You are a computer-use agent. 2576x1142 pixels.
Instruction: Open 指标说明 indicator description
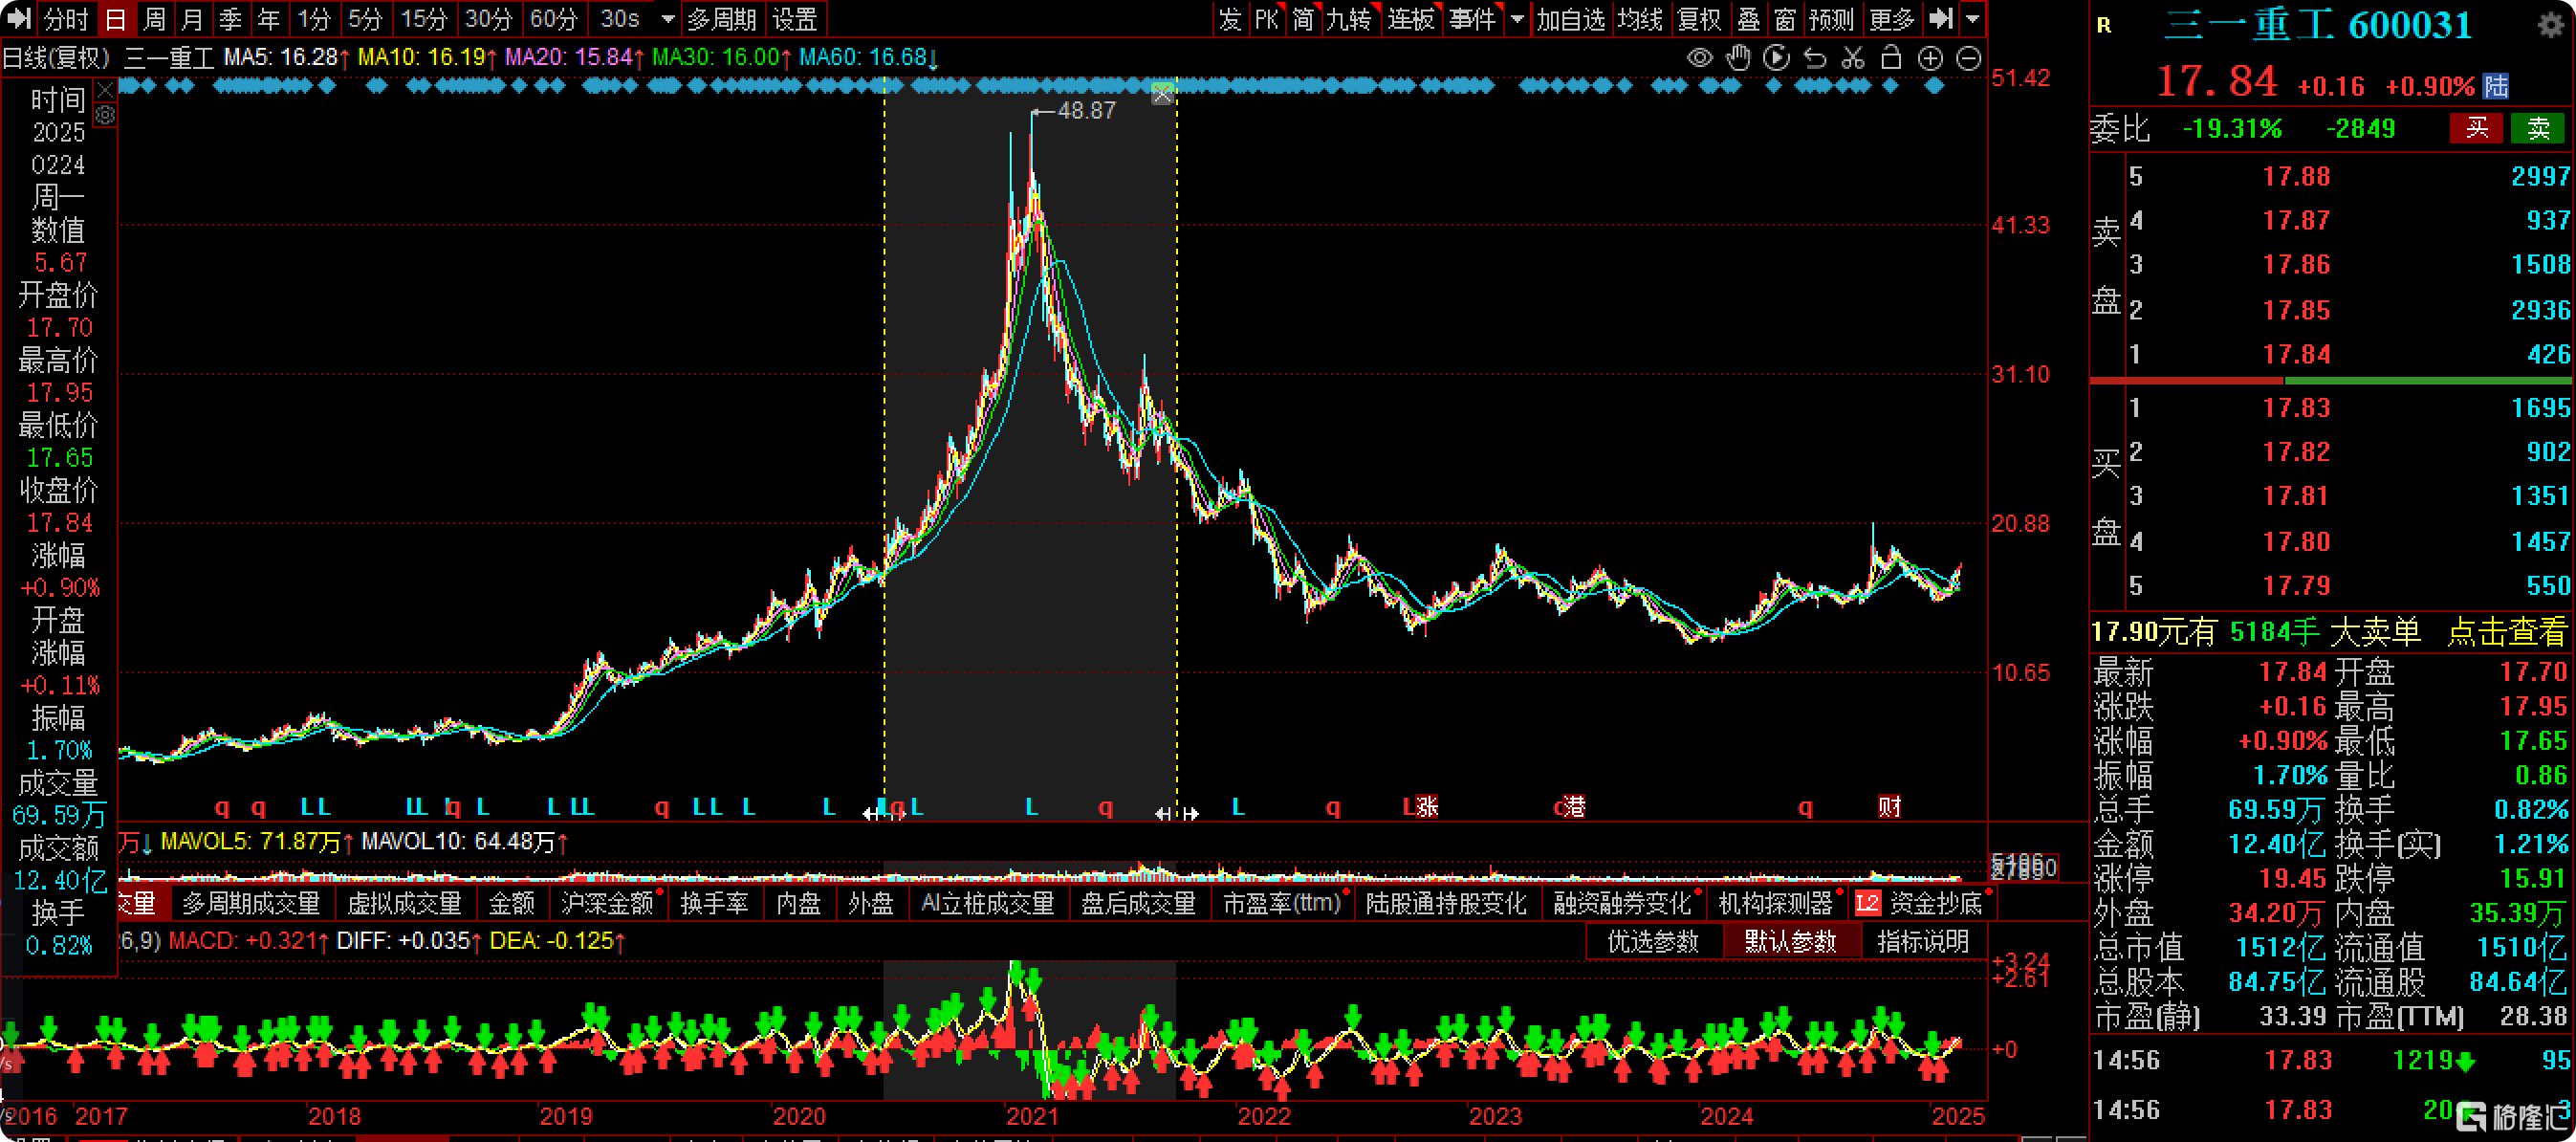click(1923, 941)
